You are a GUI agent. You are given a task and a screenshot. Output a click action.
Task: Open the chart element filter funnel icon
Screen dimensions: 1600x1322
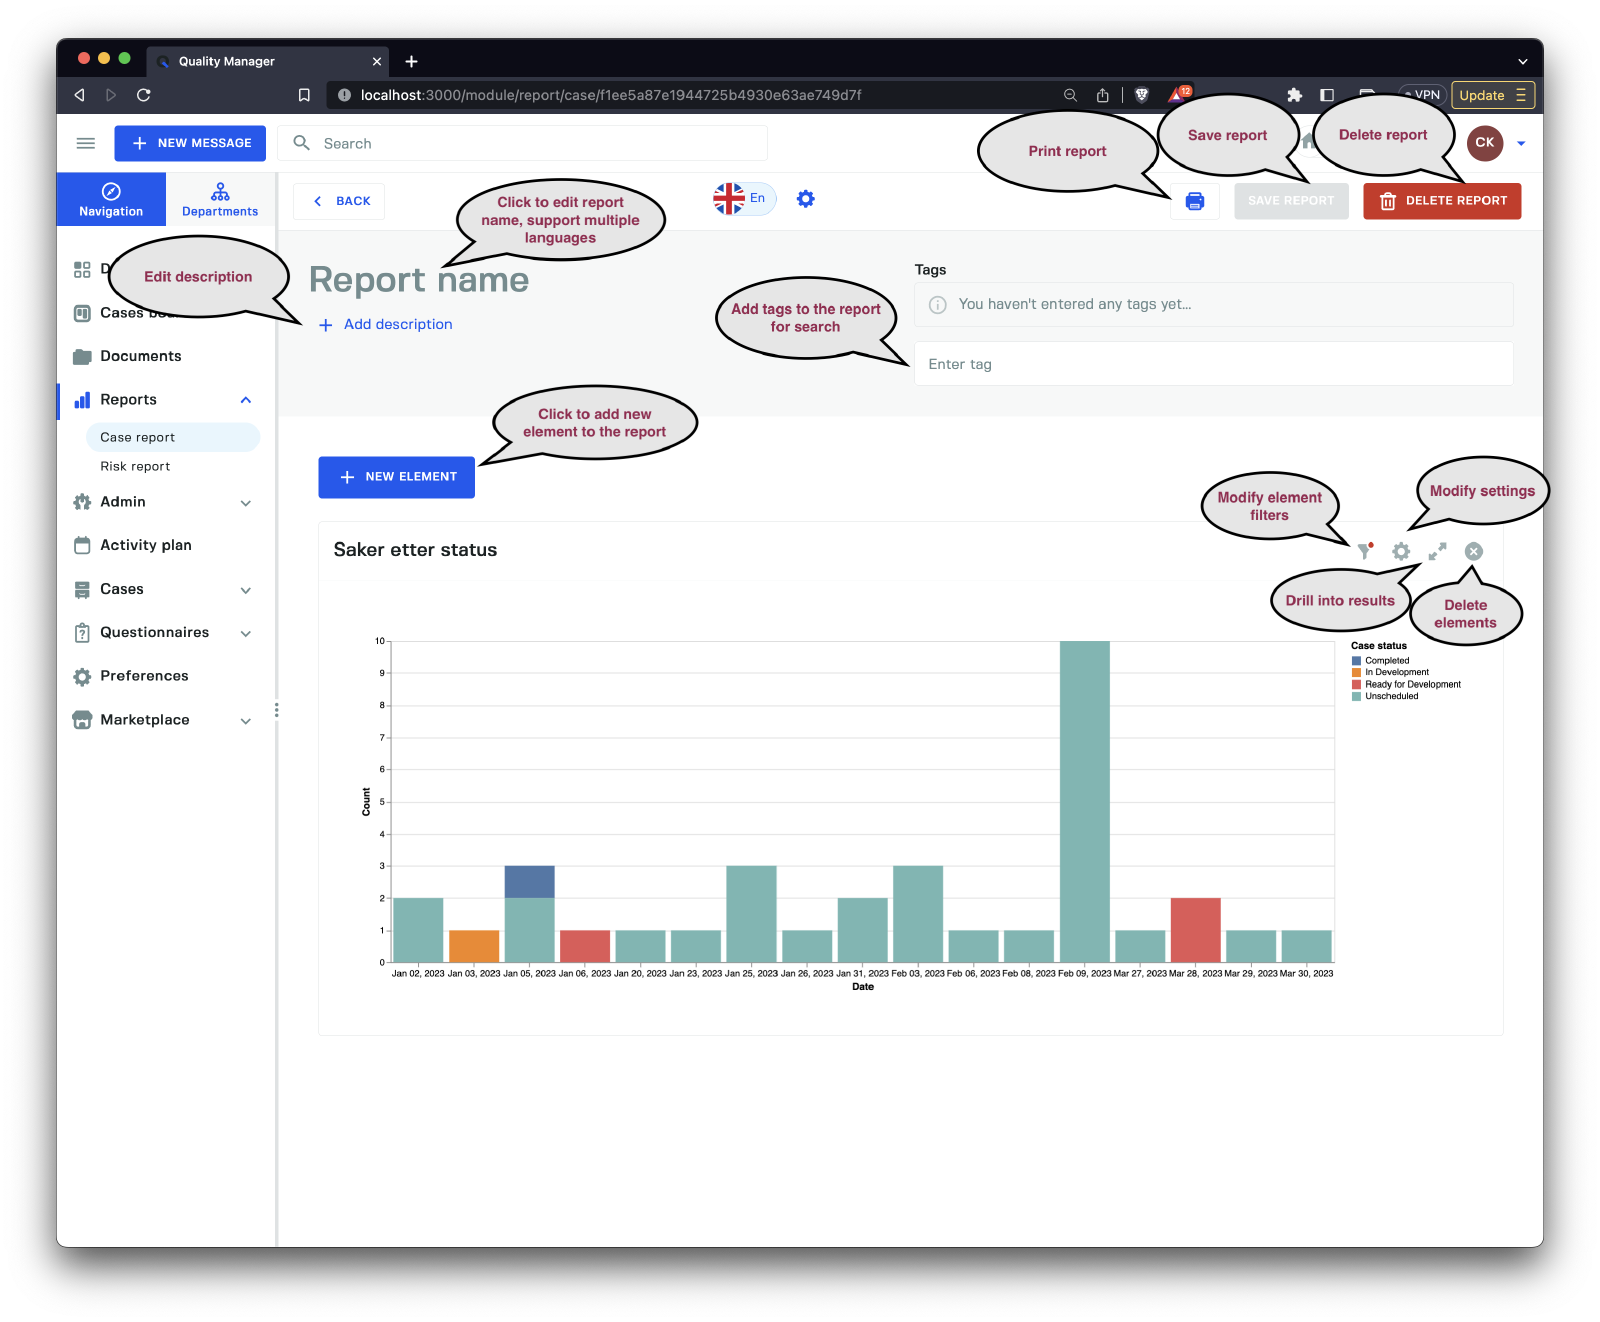1364,551
